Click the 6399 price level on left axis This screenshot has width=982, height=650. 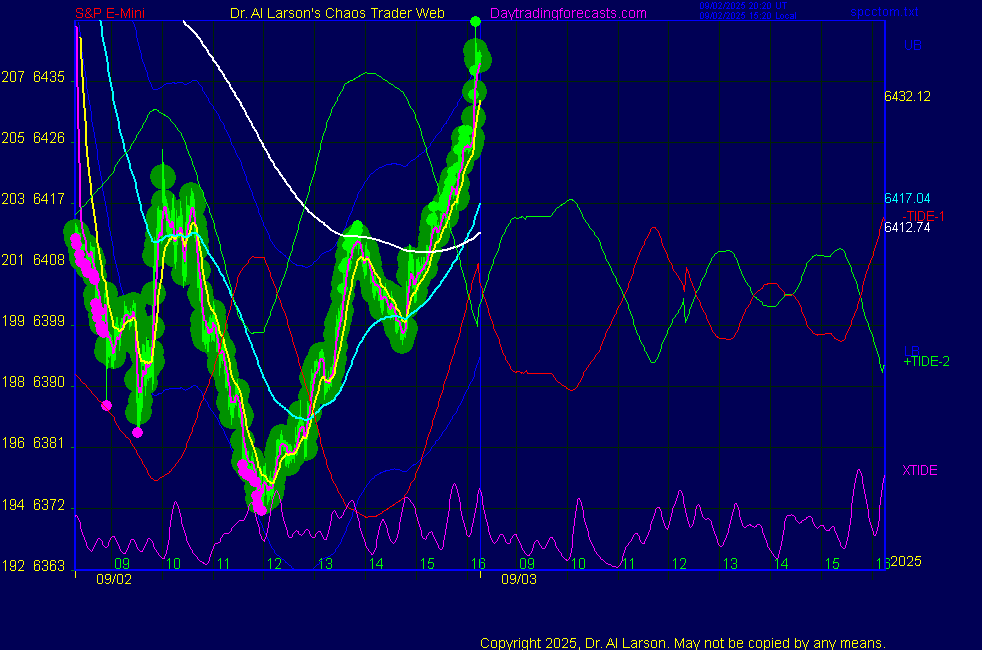48,322
